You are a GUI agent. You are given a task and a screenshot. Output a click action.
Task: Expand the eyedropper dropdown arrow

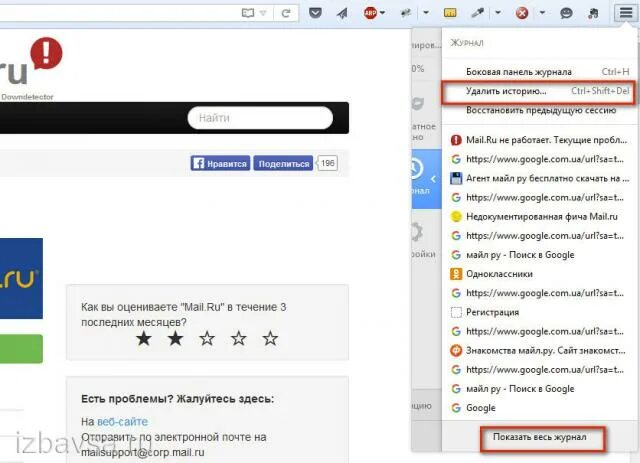coord(498,13)
